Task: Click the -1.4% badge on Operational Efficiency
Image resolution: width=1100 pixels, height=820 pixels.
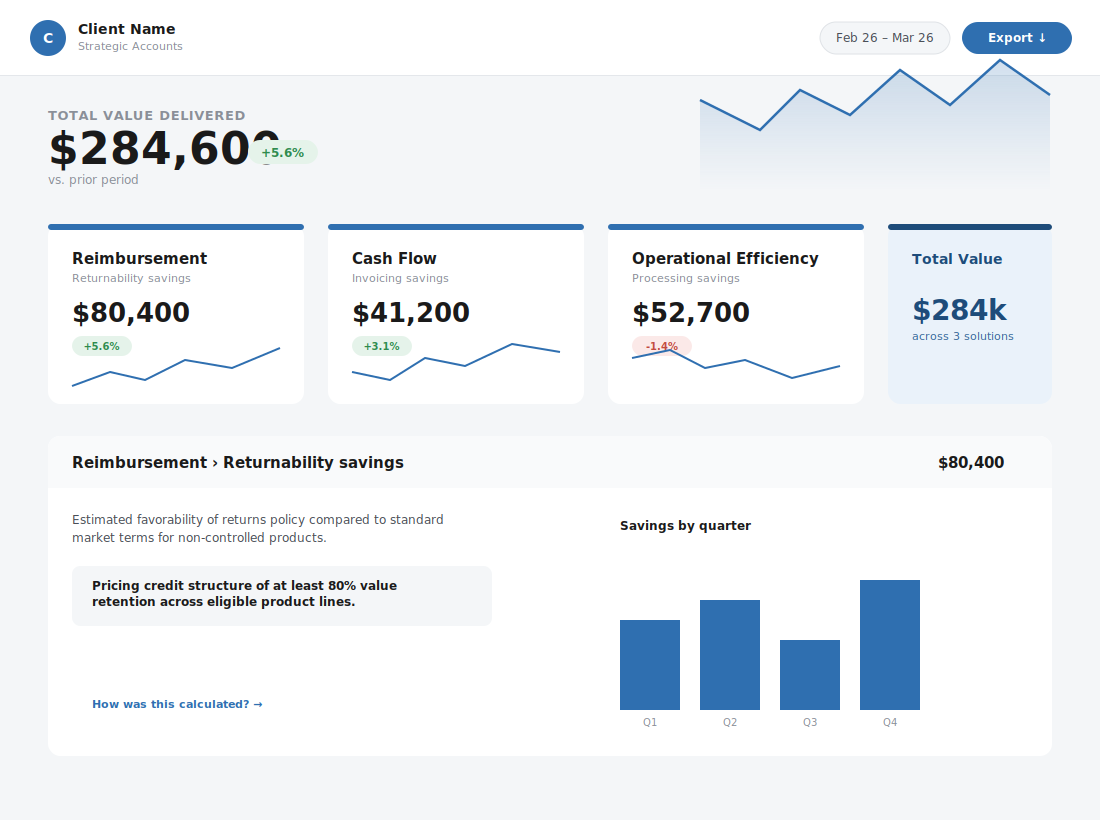Action: pyautogui.click(x=662, y=346)
